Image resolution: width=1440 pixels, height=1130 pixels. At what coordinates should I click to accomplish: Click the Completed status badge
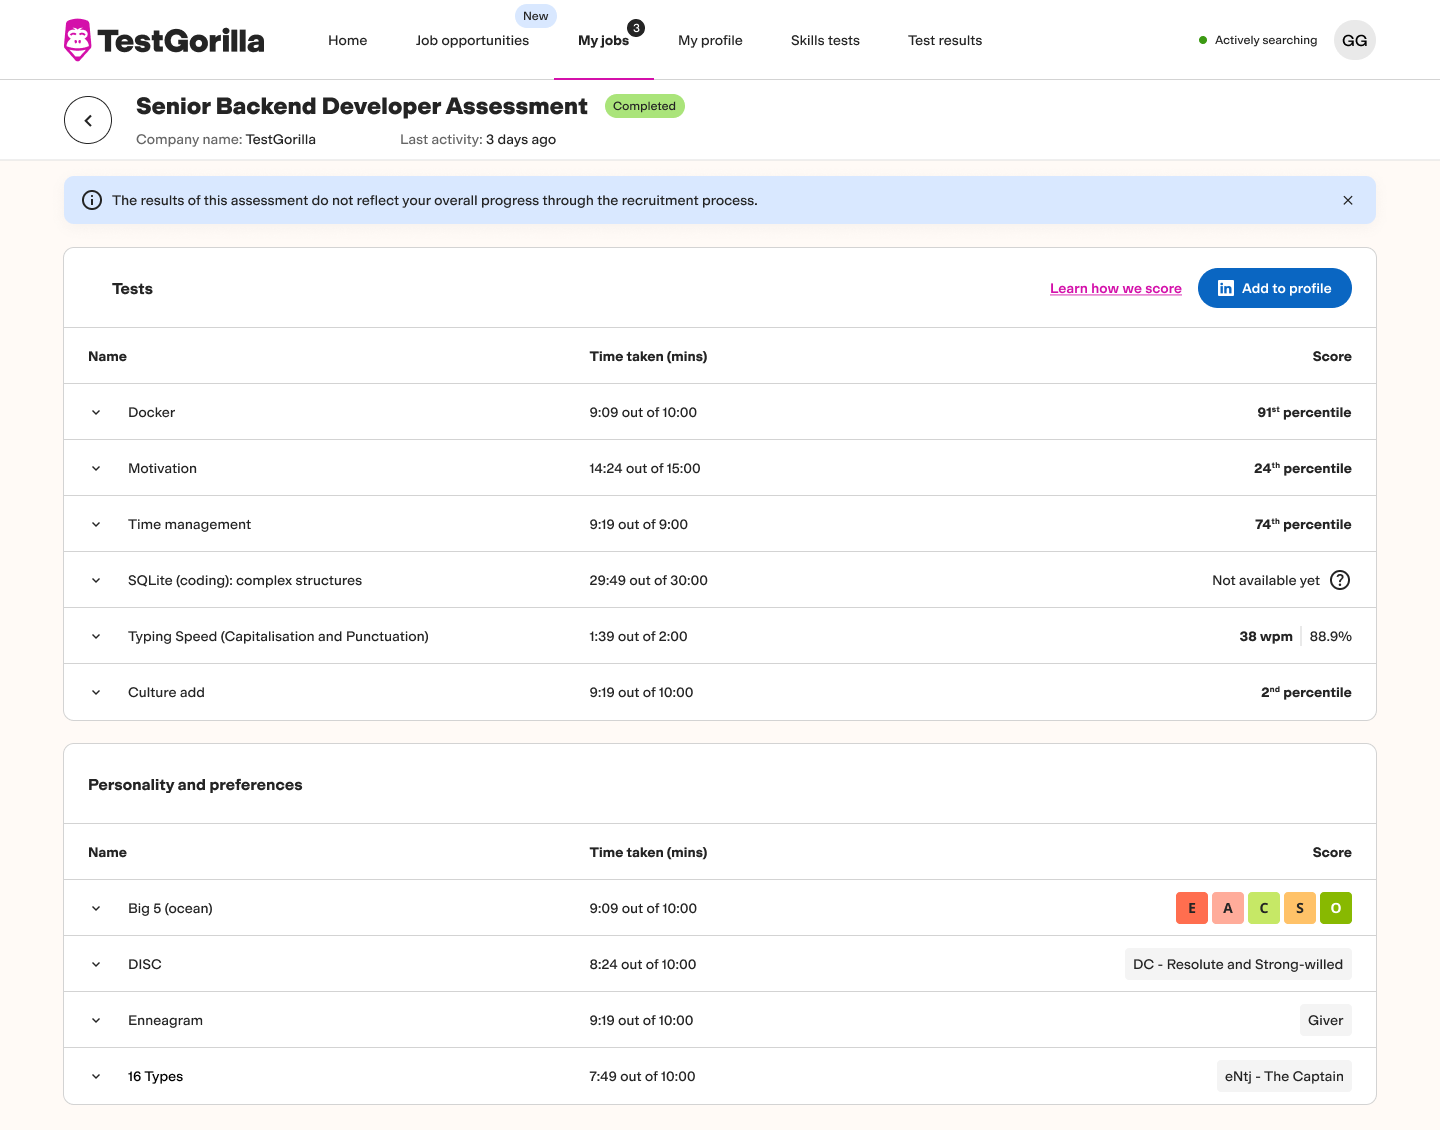(x=645, y=106)
